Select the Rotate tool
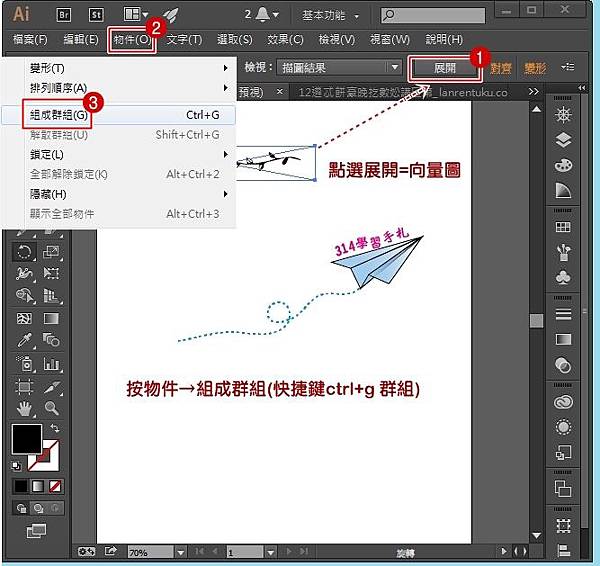The image size is (600, 566). tap(24, 252)
